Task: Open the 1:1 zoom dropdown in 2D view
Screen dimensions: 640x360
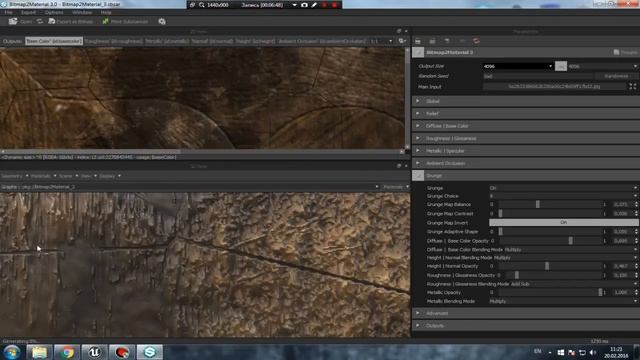Action: pos(382,41)
